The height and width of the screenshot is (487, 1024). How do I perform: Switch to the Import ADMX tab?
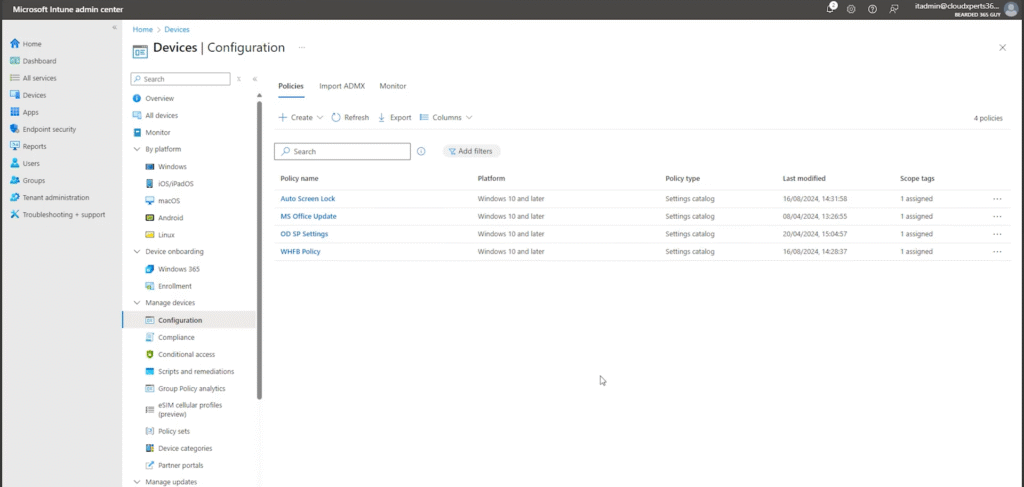click(x=342, y=86)
